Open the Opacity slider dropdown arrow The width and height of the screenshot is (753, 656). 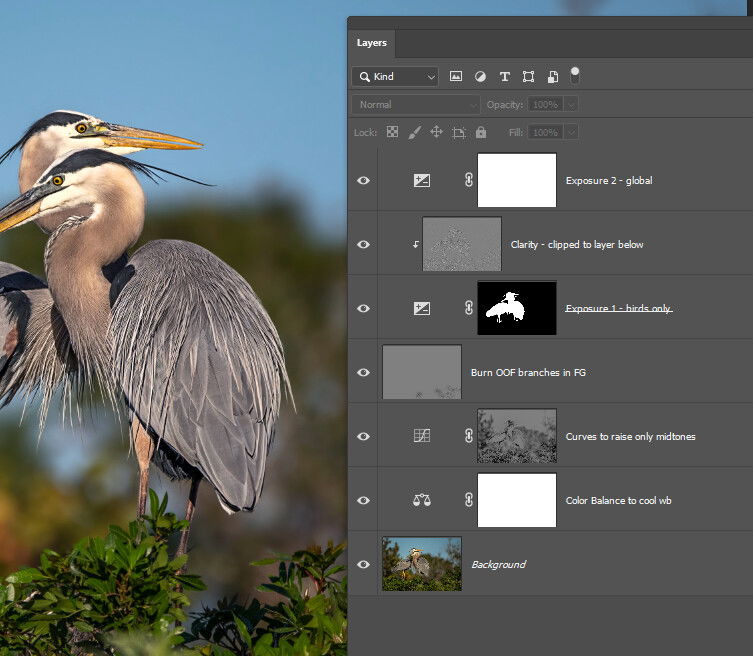pos(571,105)
